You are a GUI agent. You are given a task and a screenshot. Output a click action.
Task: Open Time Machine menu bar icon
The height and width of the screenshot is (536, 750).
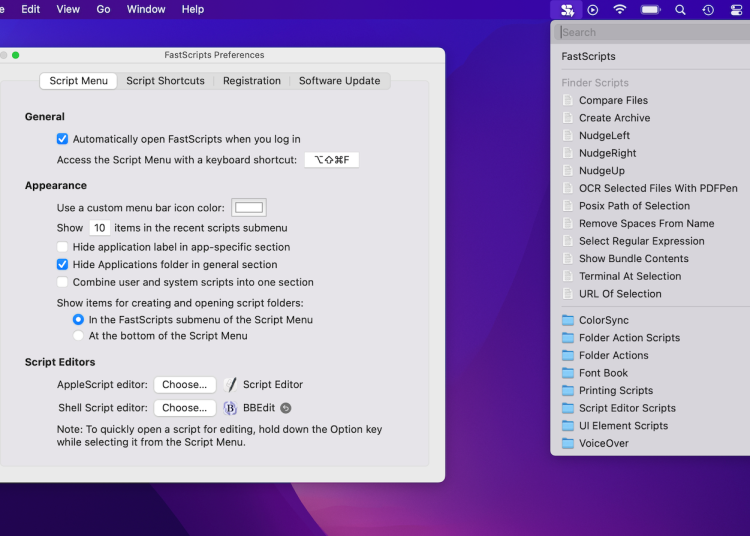[708, 10]
